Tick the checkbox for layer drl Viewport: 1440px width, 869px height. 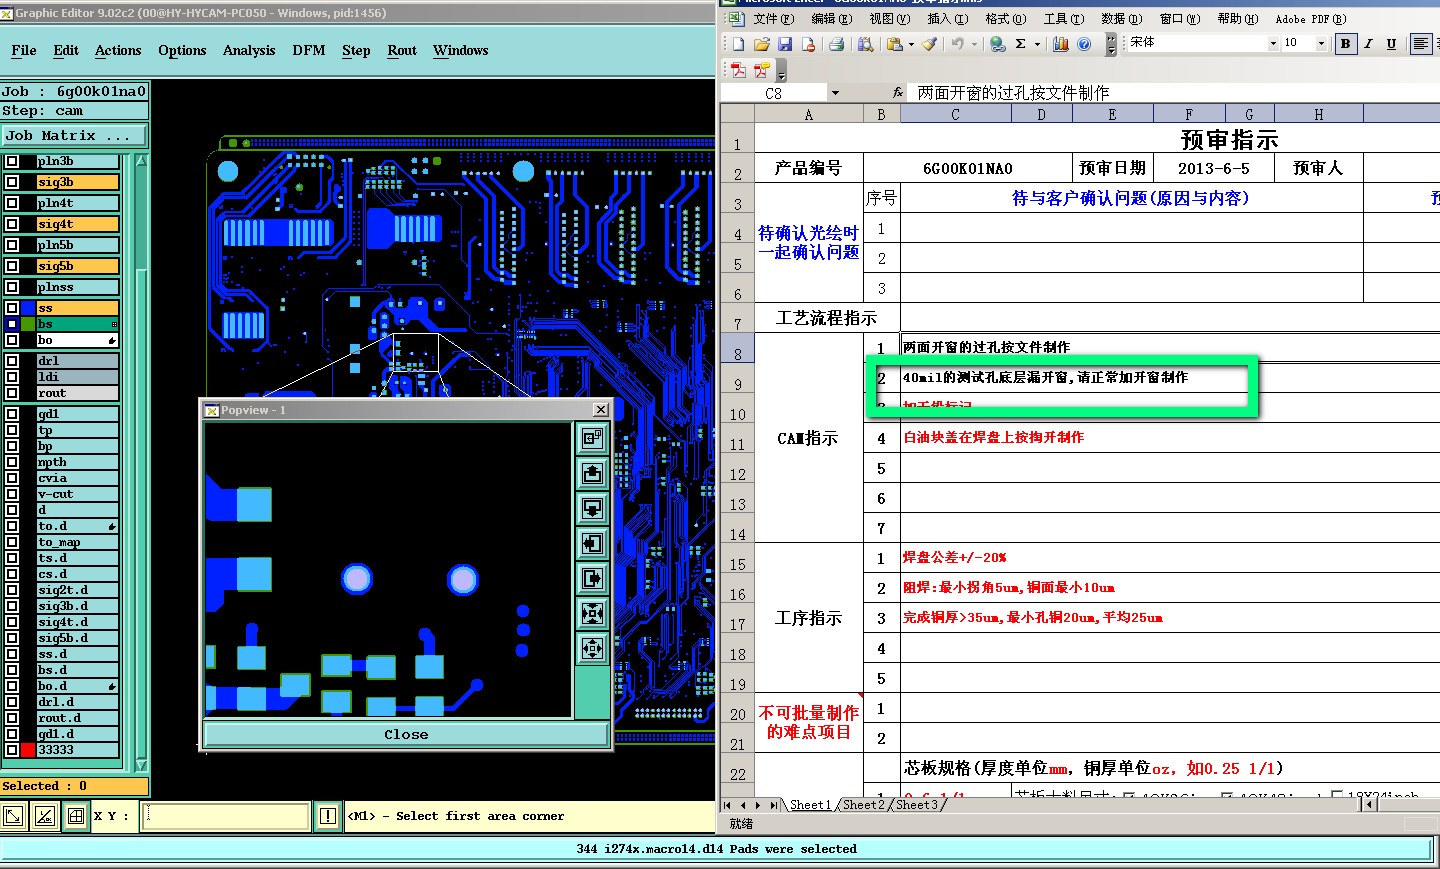click(12, 361)
